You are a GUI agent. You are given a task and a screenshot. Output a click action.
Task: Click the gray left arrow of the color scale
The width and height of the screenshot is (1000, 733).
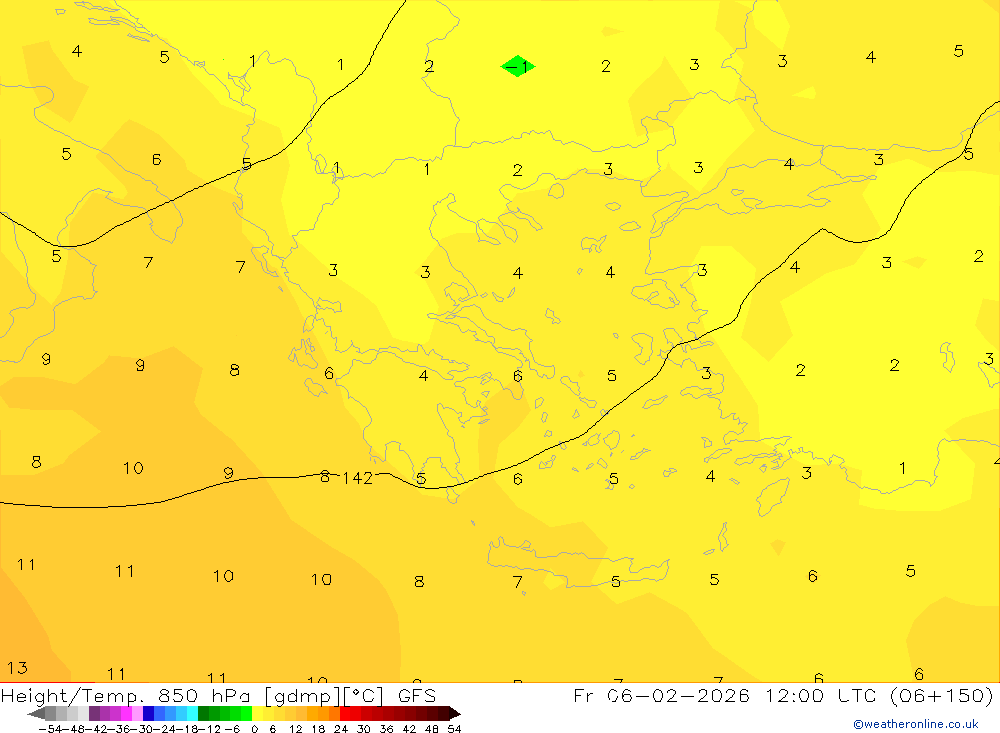pyautogui.click(x=36, y=714)
